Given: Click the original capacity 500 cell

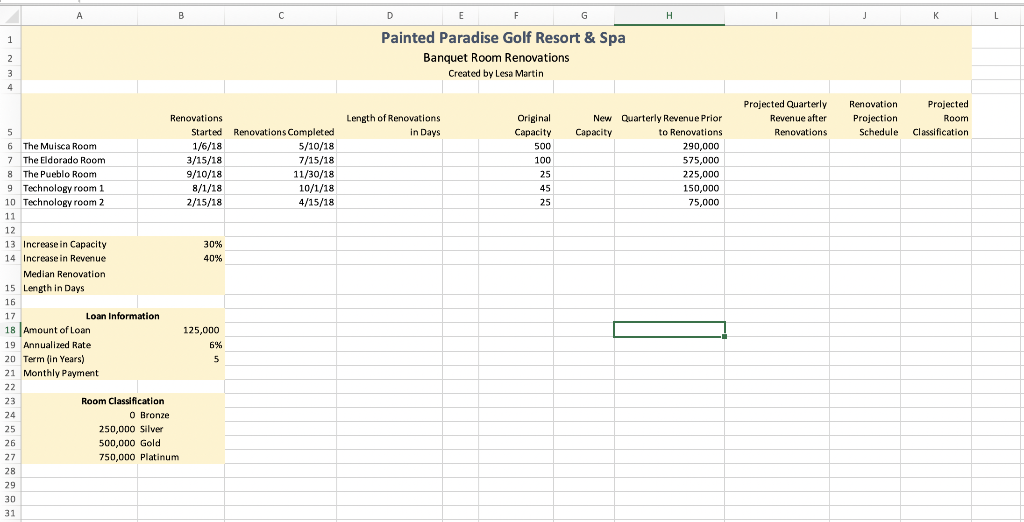Looking at the screenshot, I should pos(517,146).
